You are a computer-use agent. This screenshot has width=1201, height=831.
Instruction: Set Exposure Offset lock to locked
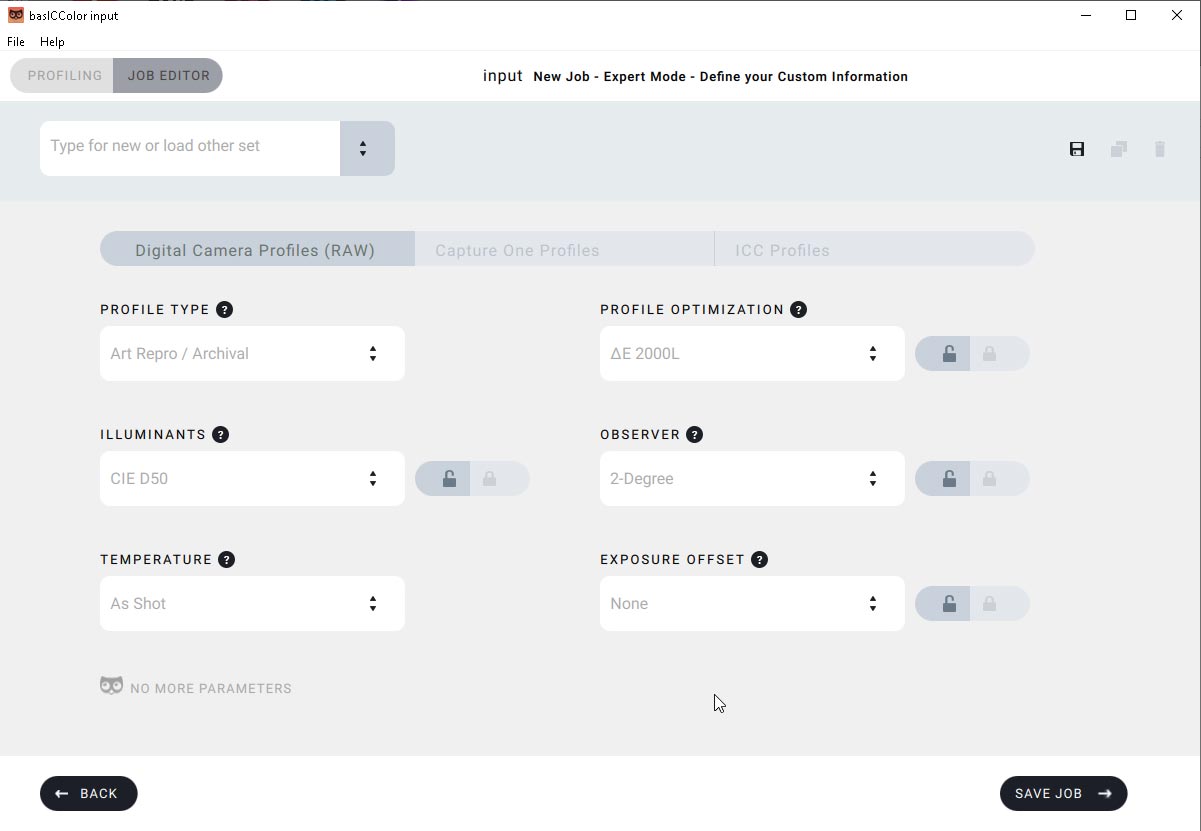point(999,603)
